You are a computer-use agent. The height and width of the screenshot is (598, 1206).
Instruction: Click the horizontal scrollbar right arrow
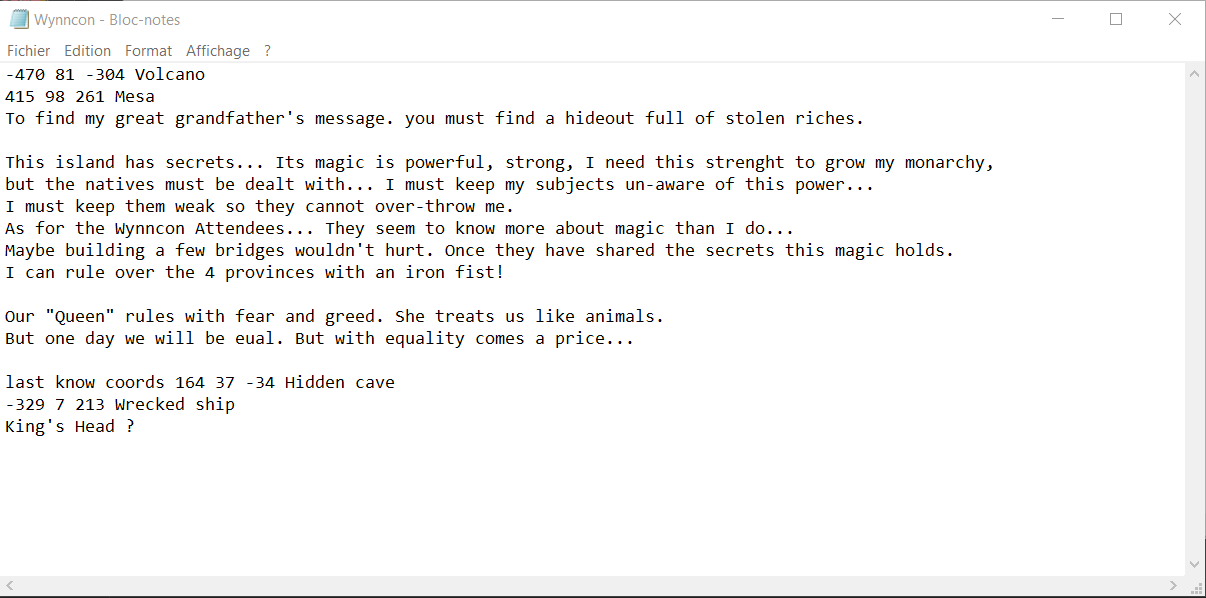click(x=1174, y=586)
